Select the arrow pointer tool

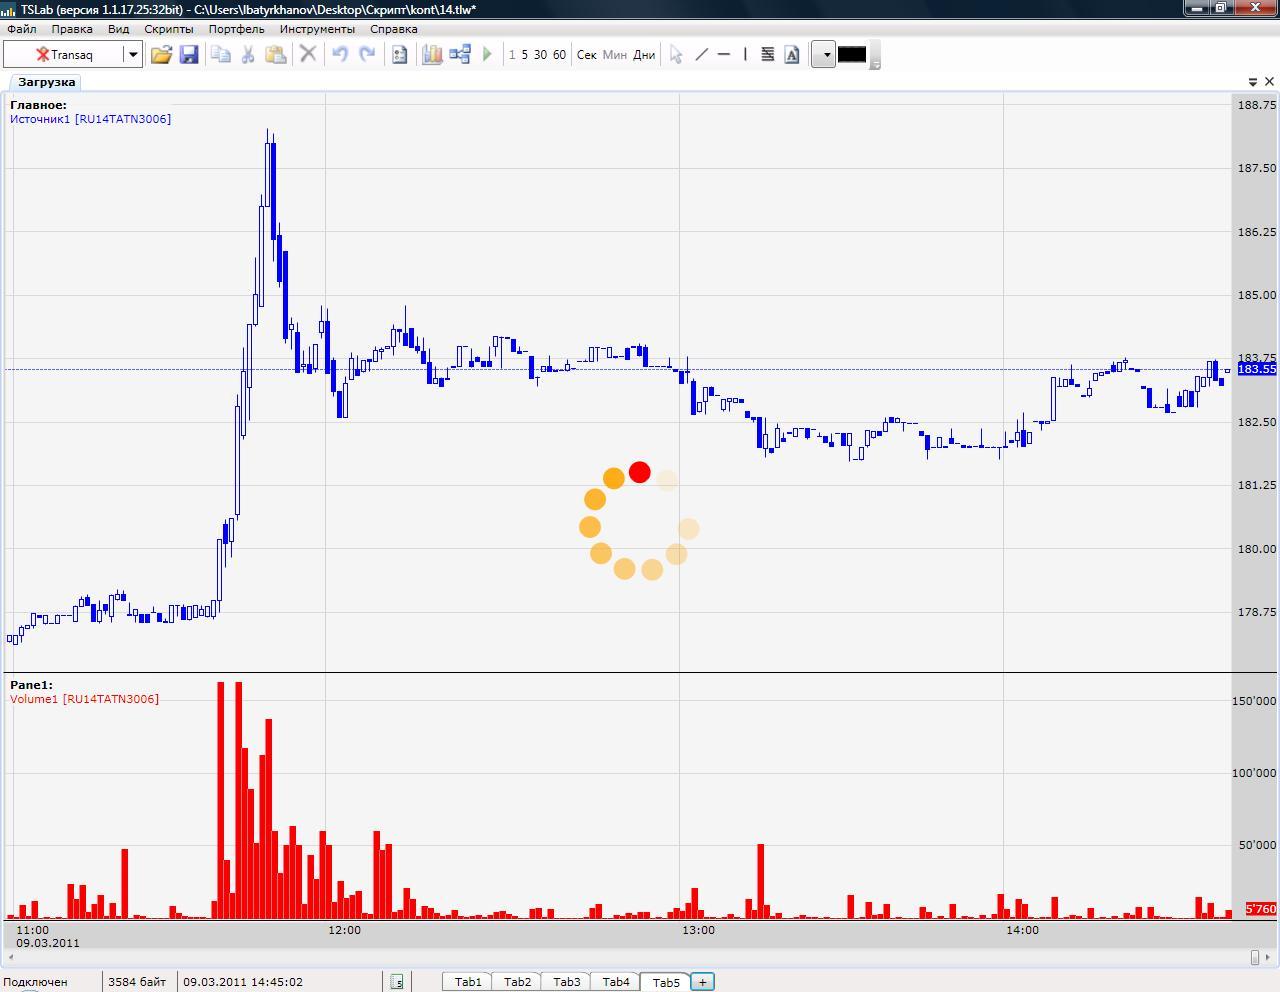[676, 55]
